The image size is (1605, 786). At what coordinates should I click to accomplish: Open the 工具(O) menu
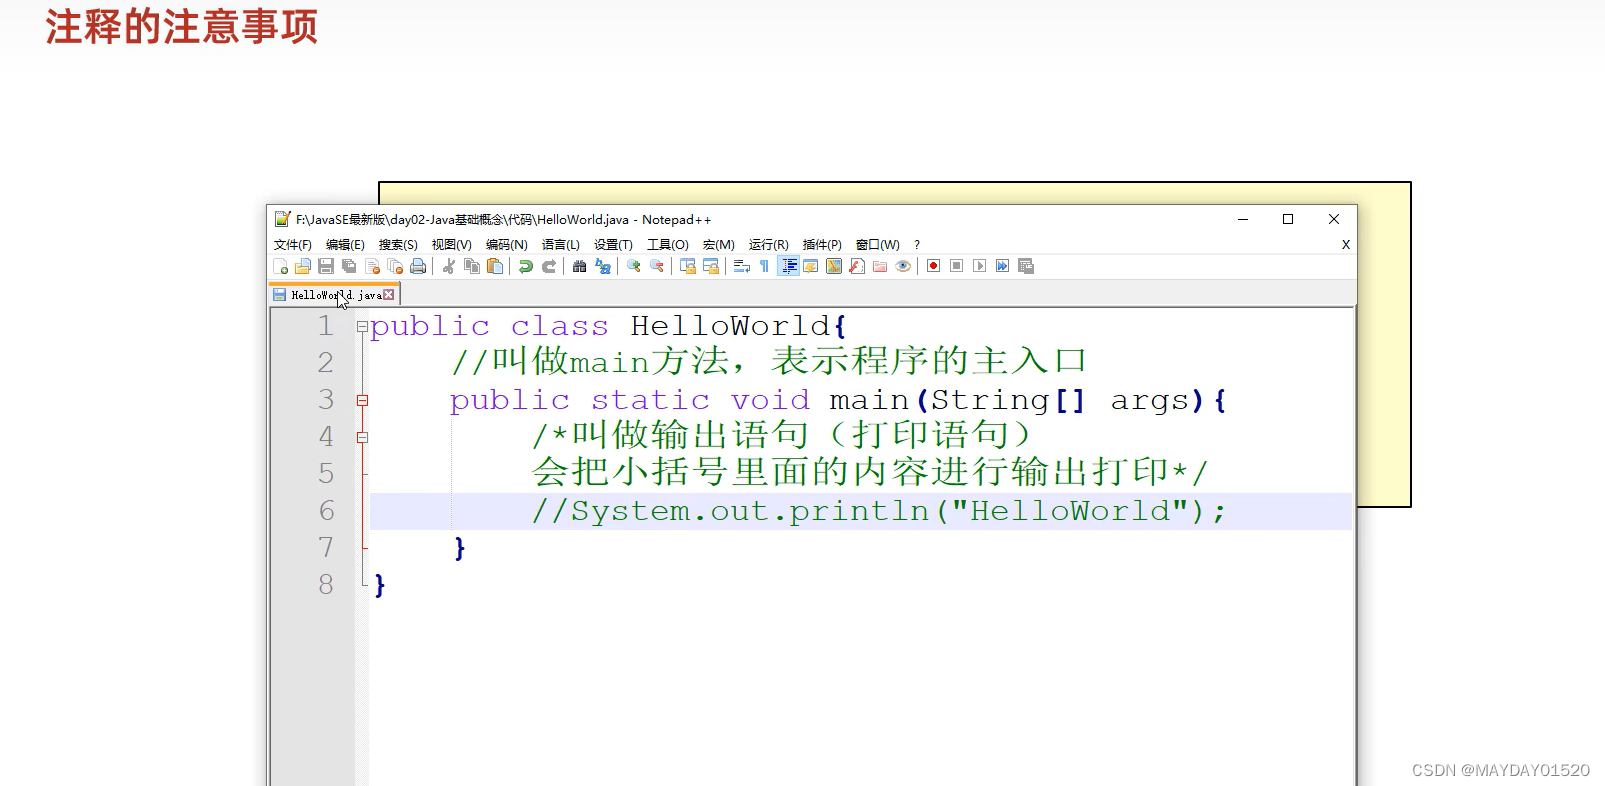coord(668,245)
